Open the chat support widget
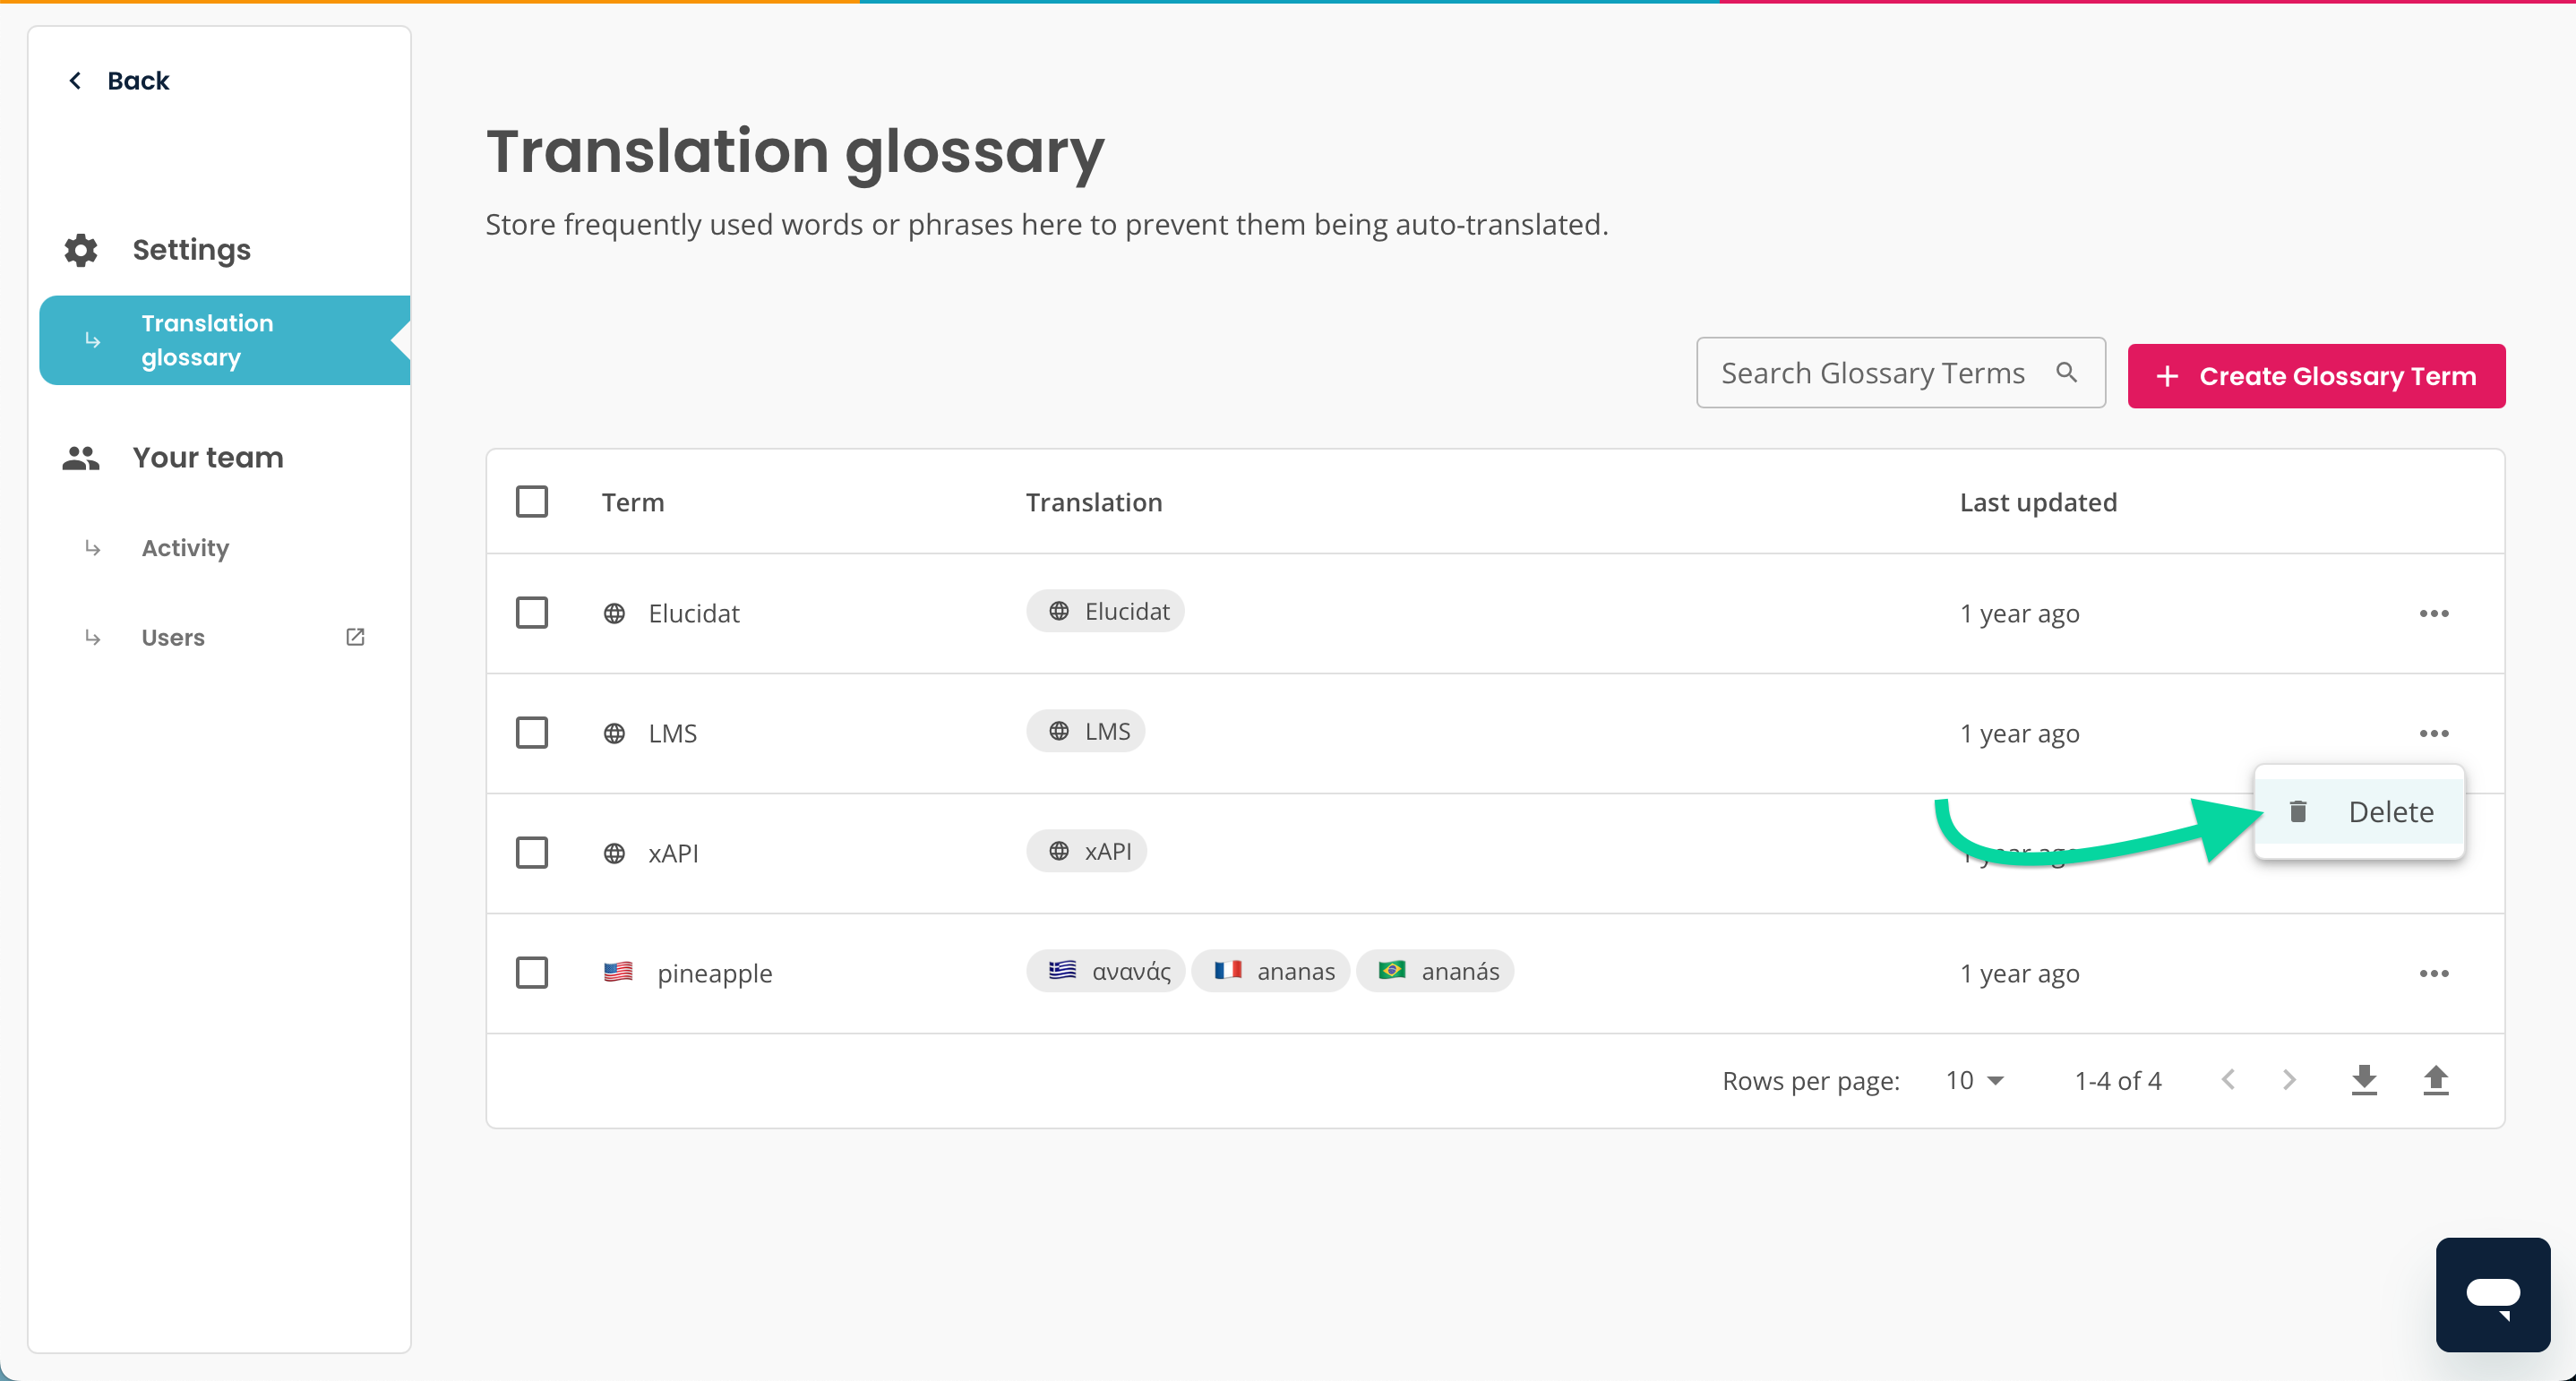 [2493, 1295]
